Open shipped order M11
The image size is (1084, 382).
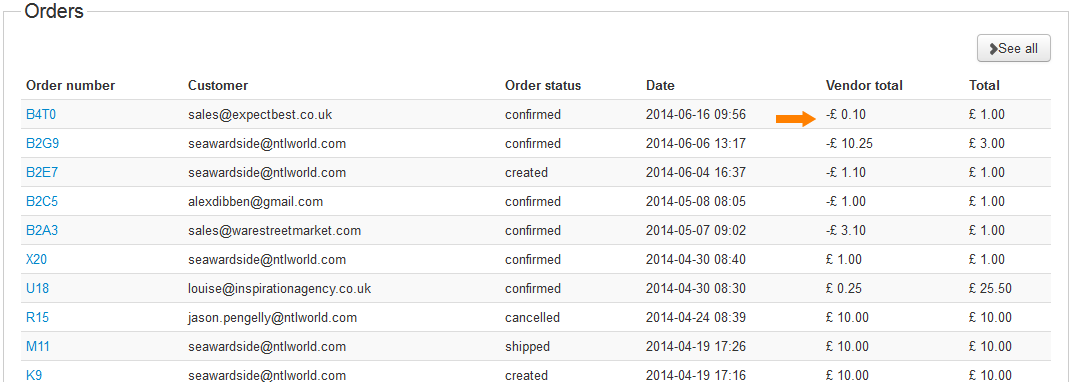pos(38,347)
